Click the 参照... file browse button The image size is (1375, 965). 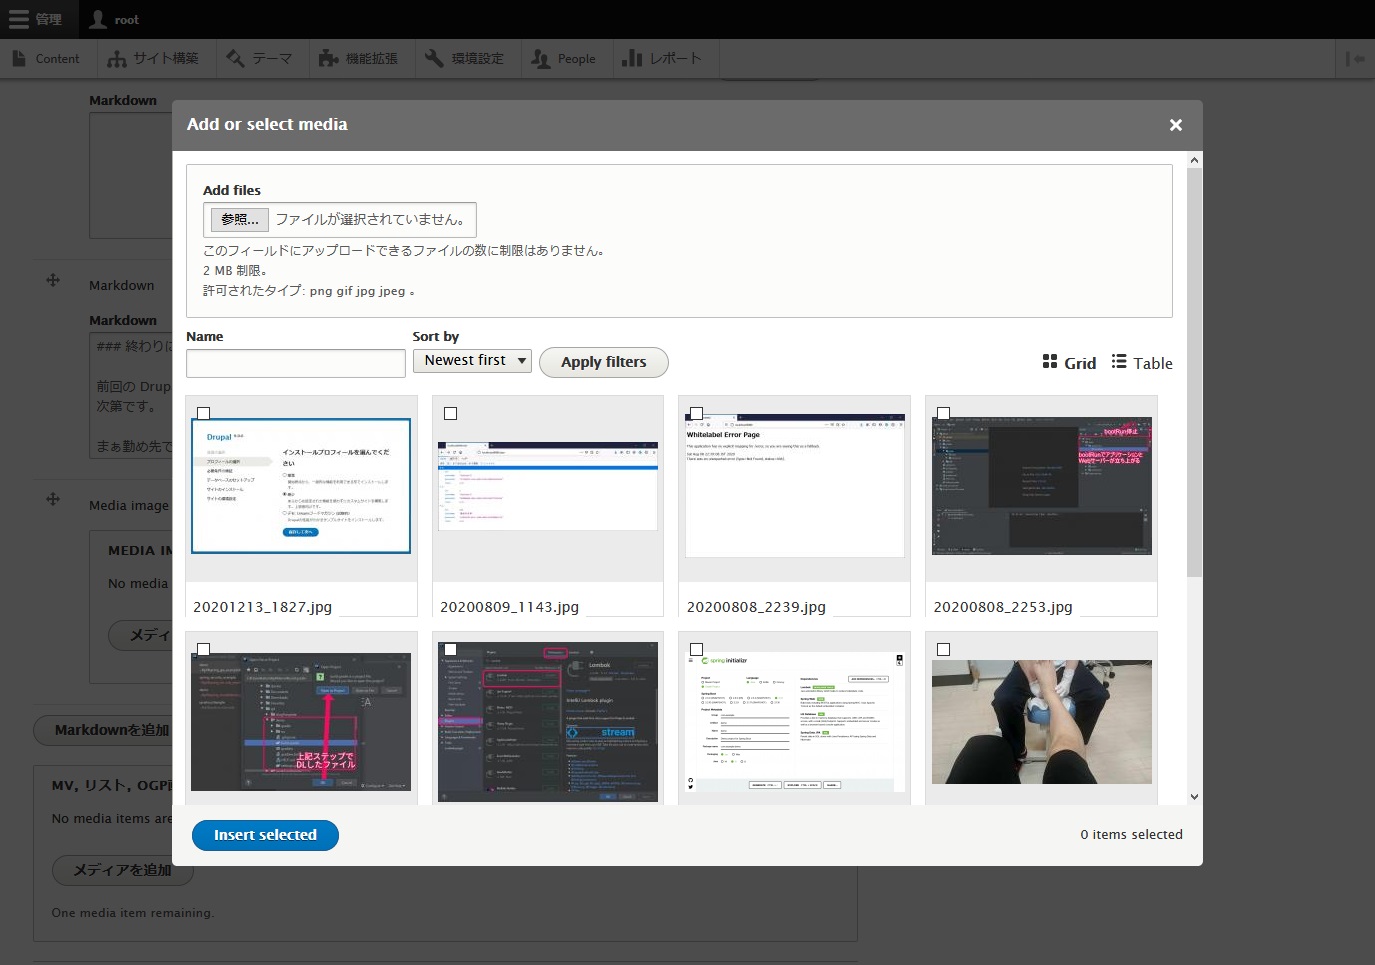(239, 219)
